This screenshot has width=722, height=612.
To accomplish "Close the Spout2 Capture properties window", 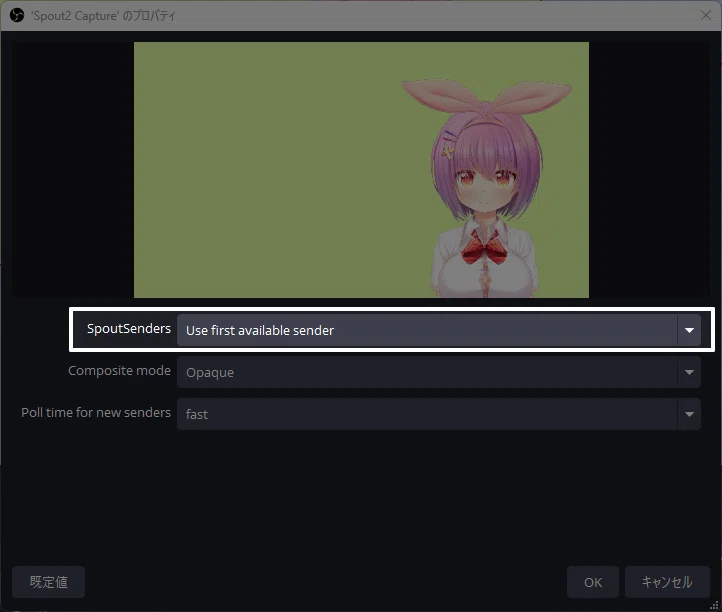I will (x=705, y=15).
